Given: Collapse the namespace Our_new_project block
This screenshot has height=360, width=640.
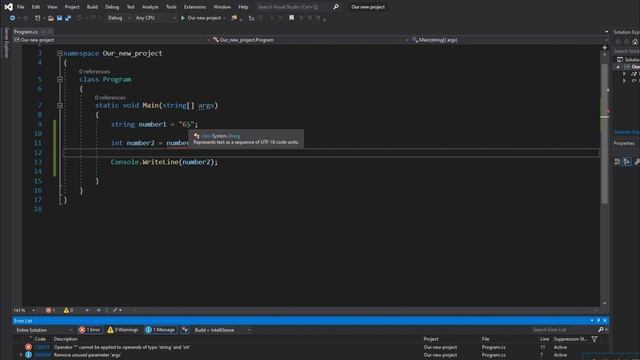Looking at the screenshot, I should coord(60,53).
